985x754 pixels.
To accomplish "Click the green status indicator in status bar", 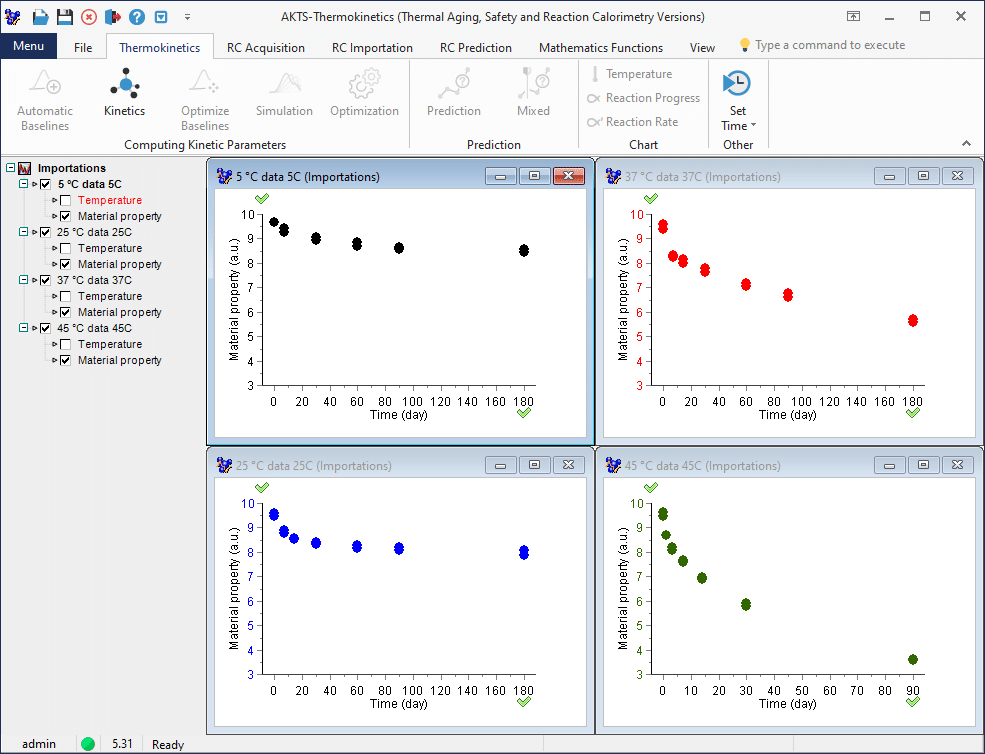I will (x=88, y=743).
